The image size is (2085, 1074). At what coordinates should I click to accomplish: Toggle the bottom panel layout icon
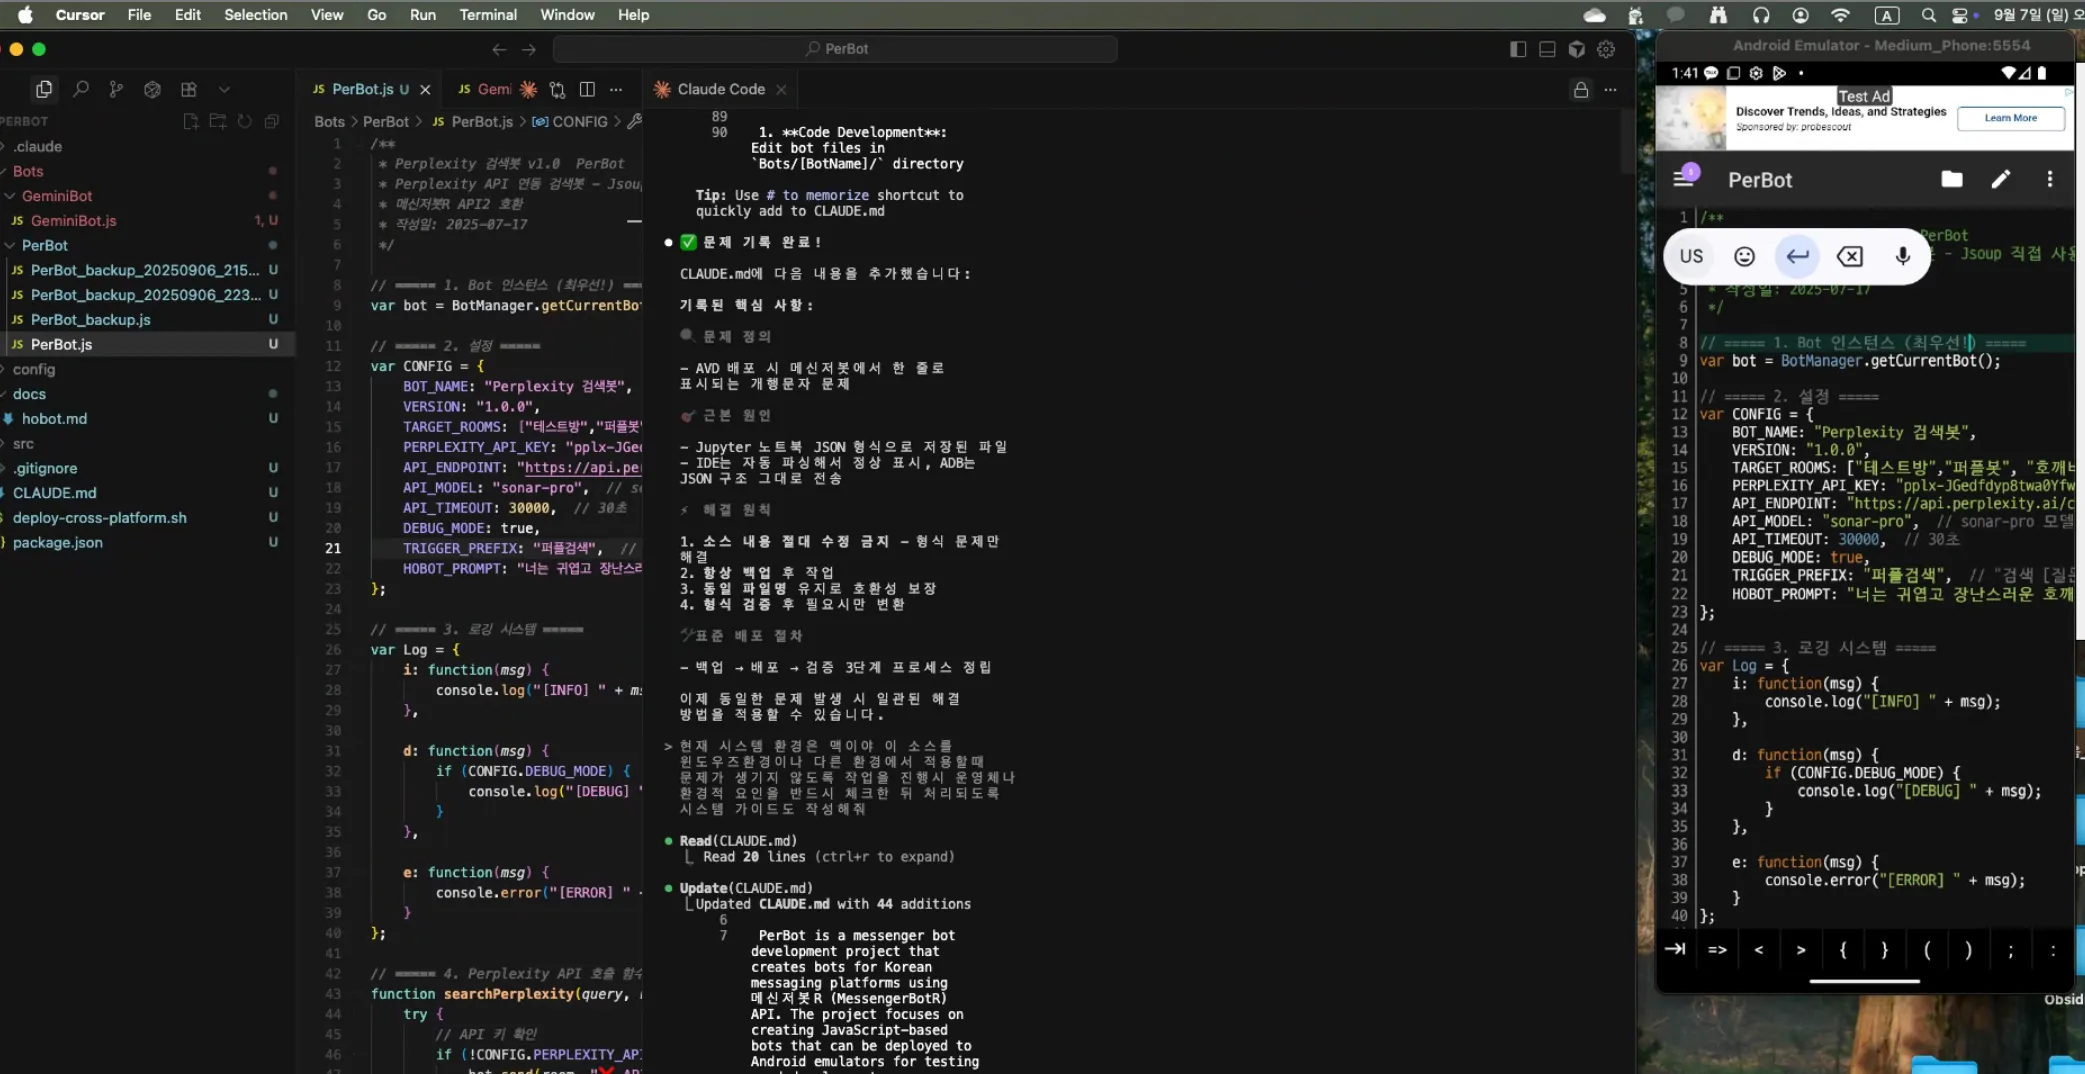click(x=1547, y=49)
